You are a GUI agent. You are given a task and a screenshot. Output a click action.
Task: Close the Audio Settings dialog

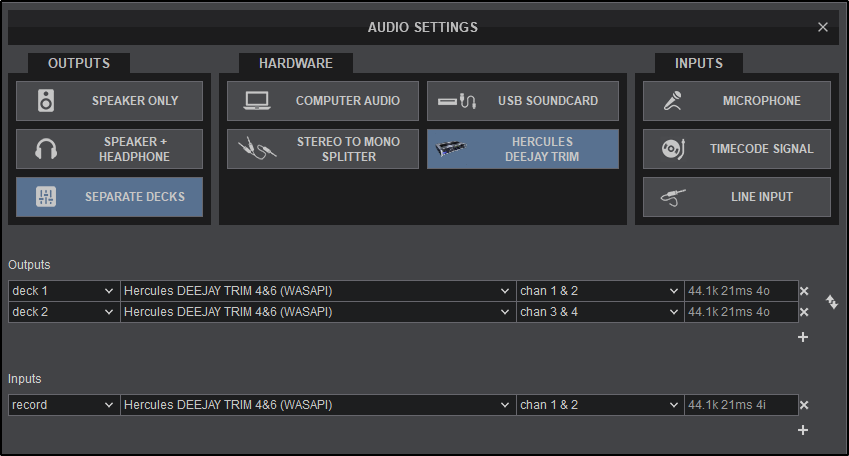point(823,27)
